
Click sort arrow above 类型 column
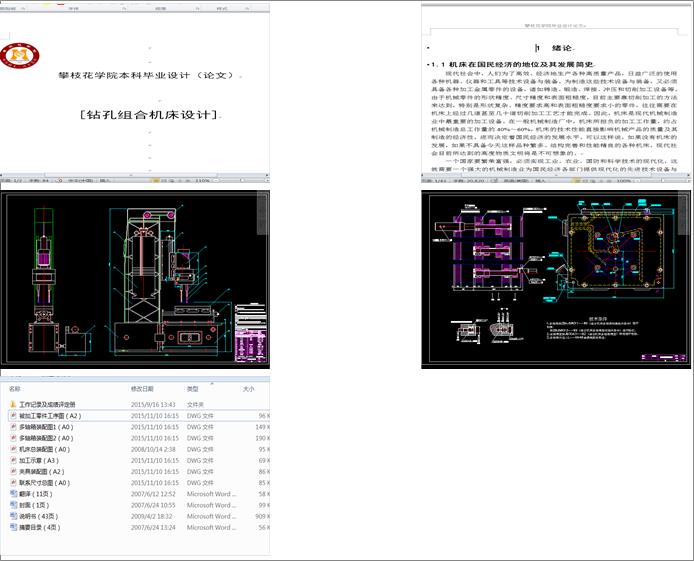pyautogui.click(x=212, y=383)
